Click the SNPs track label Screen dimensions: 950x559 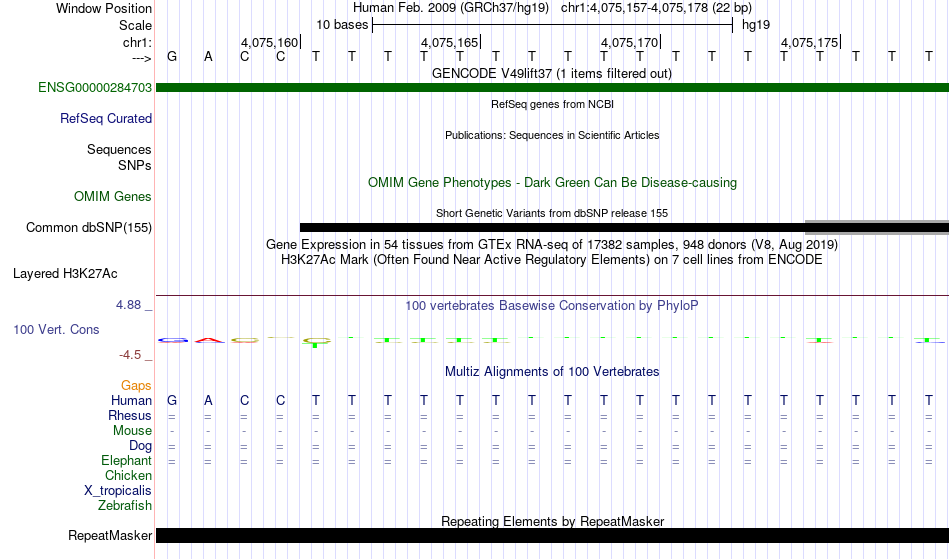pos(135,165)
